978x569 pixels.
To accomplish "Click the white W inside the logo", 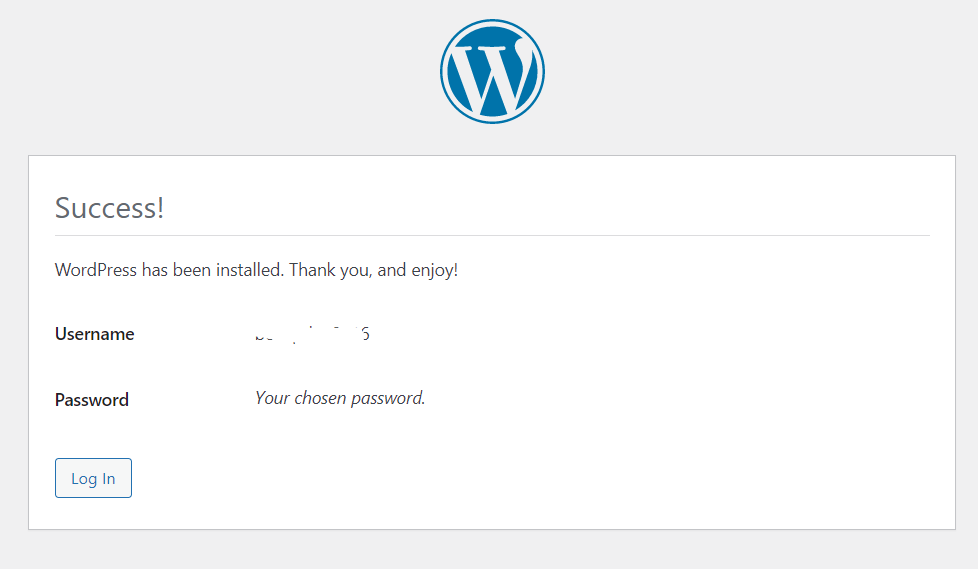I will coord(492,75).
